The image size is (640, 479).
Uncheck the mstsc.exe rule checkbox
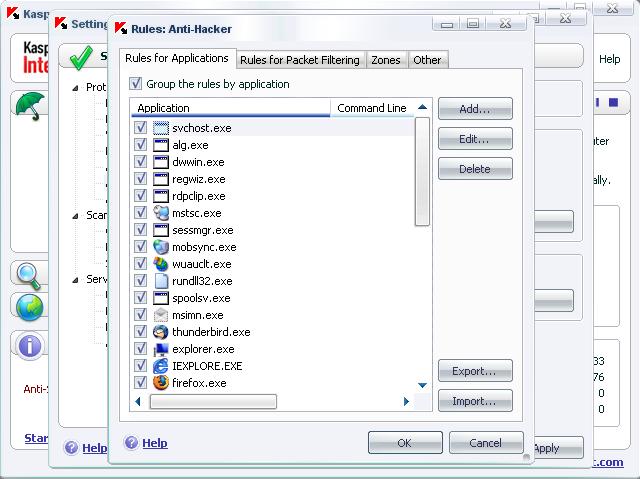(140, 213)
